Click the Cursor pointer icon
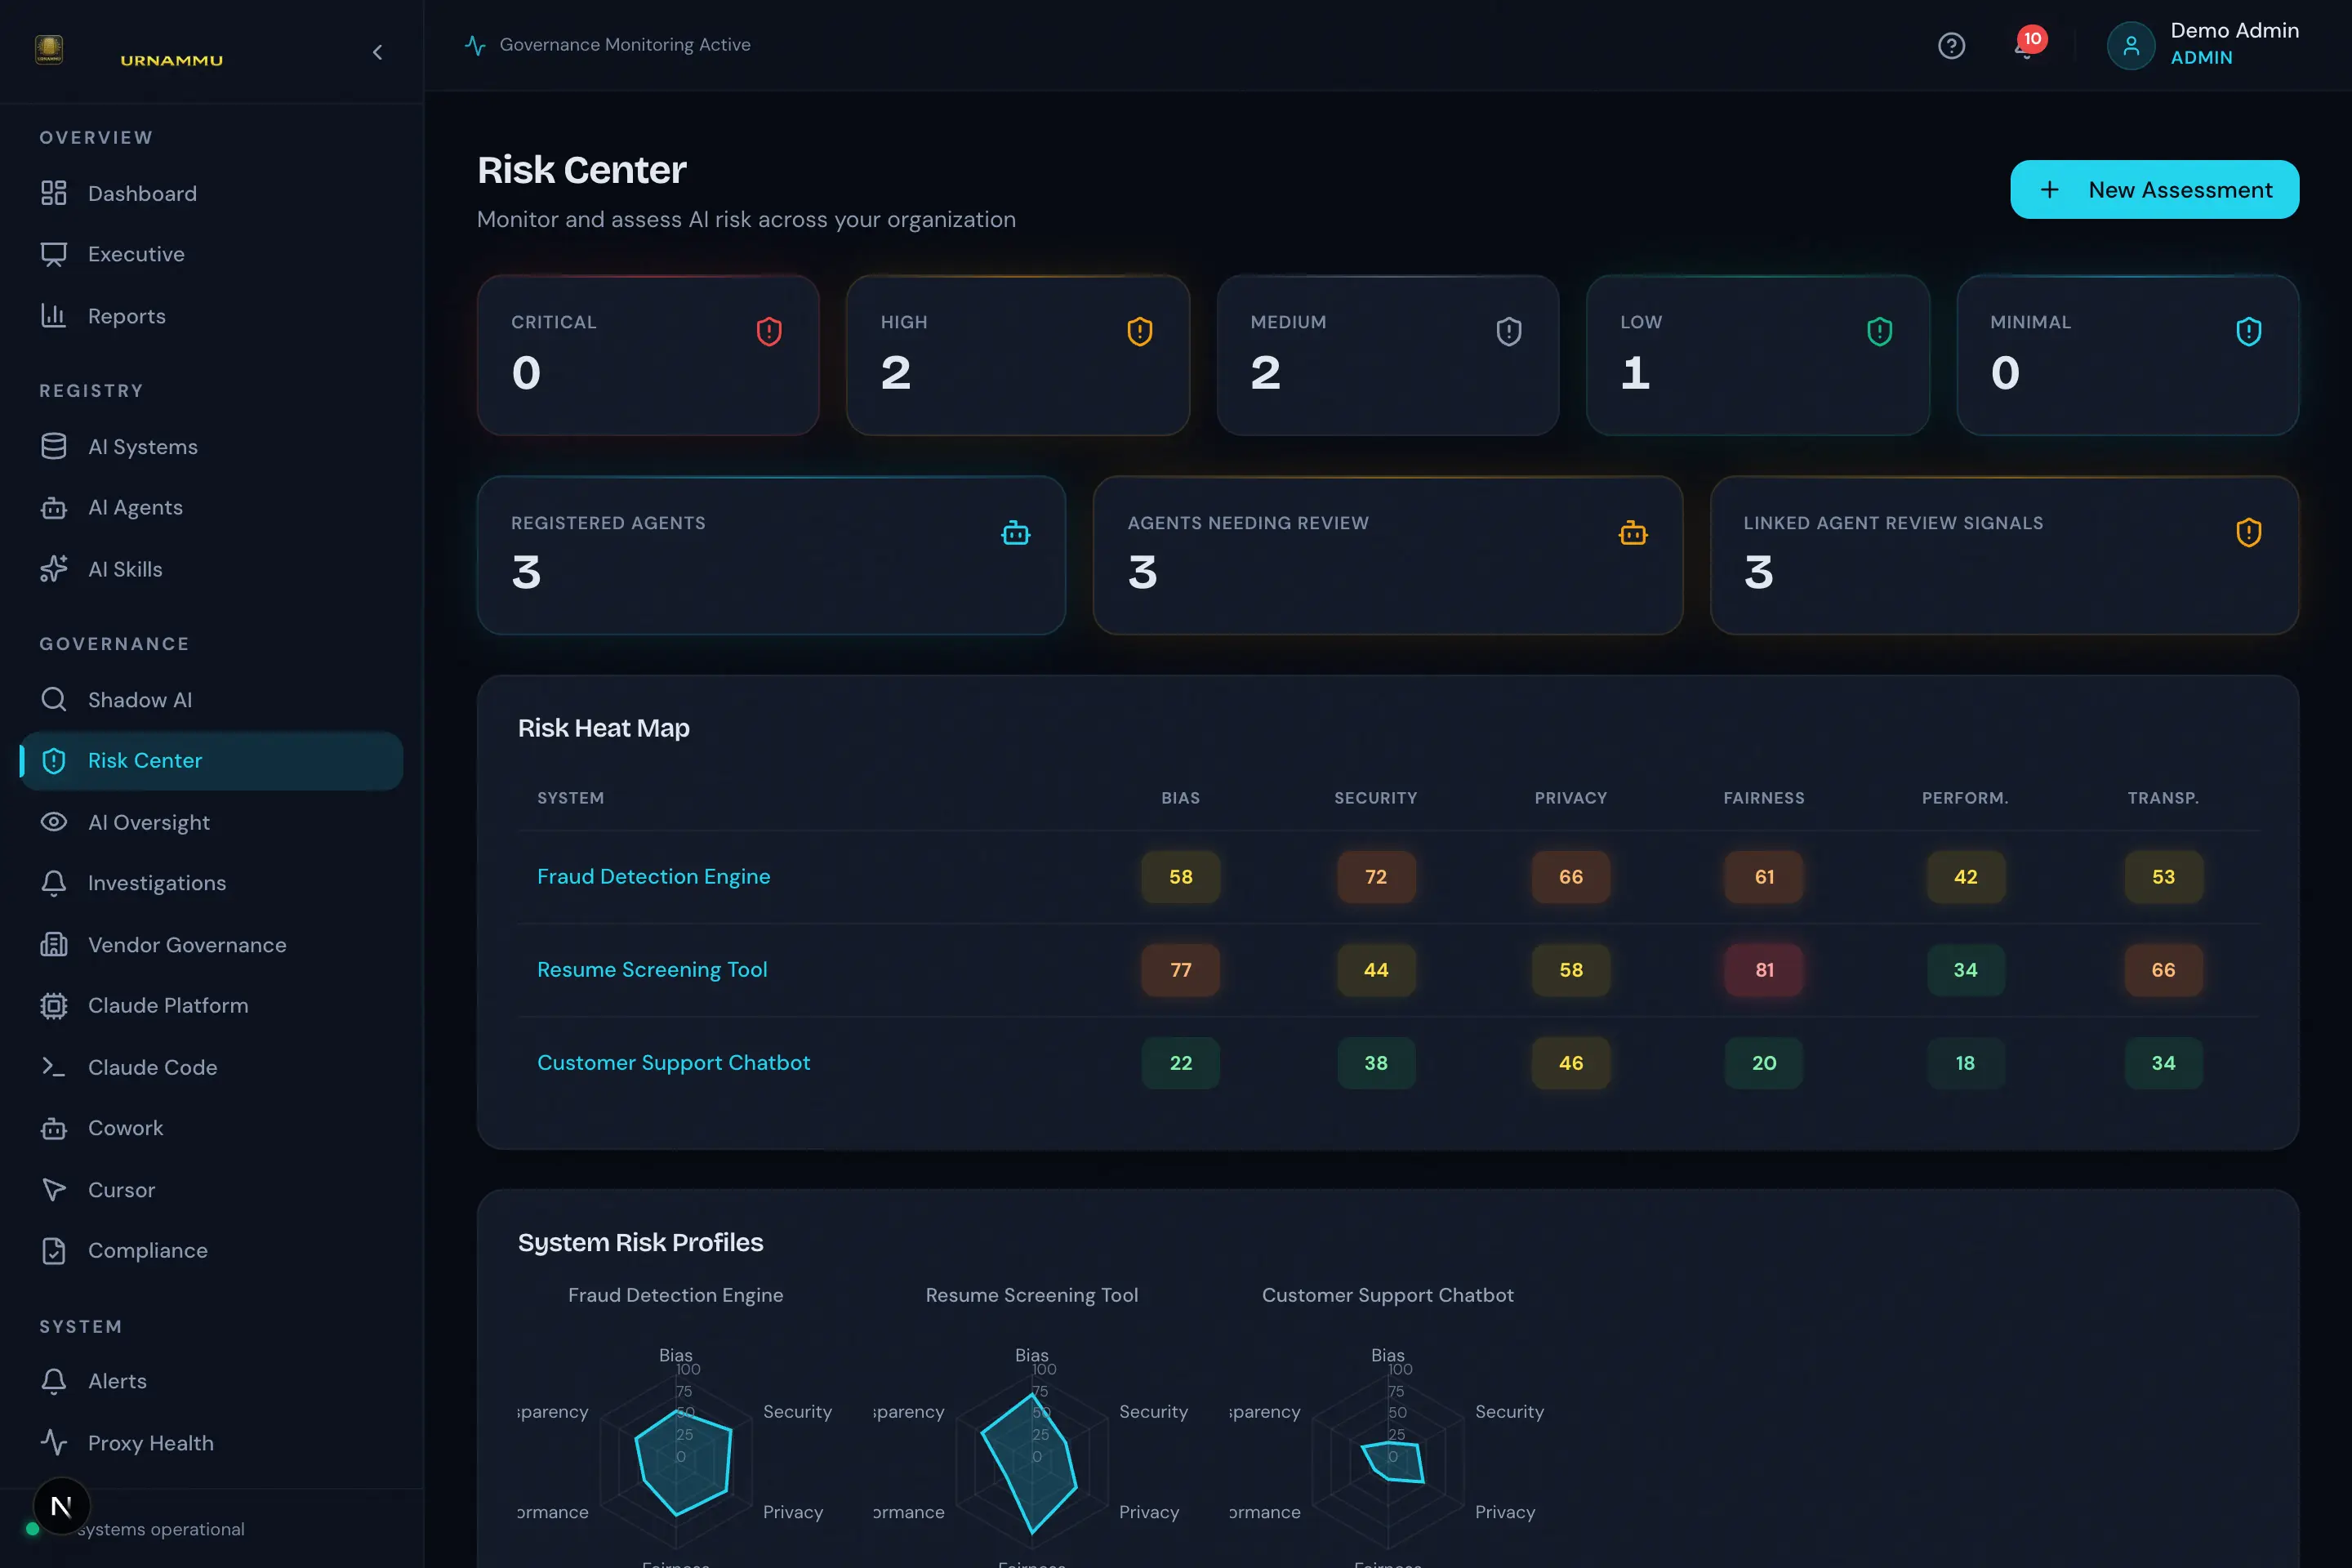The height and width of the screenshot is (1568, 2352). tap(54, 1190)
